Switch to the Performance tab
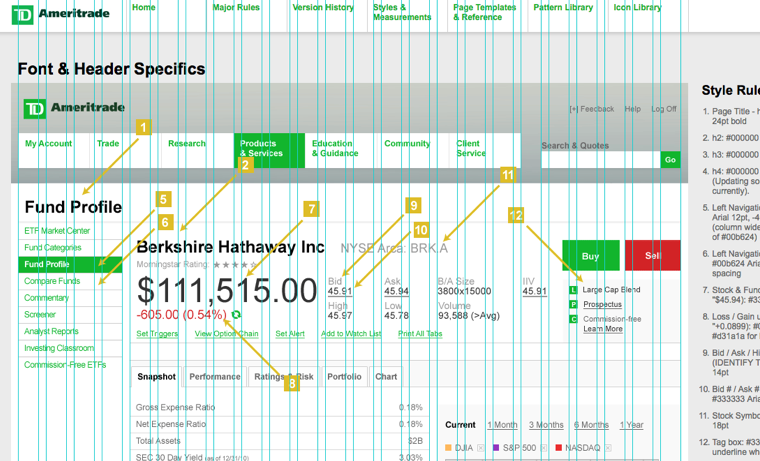Screen dimensions: 760x461 215,377
